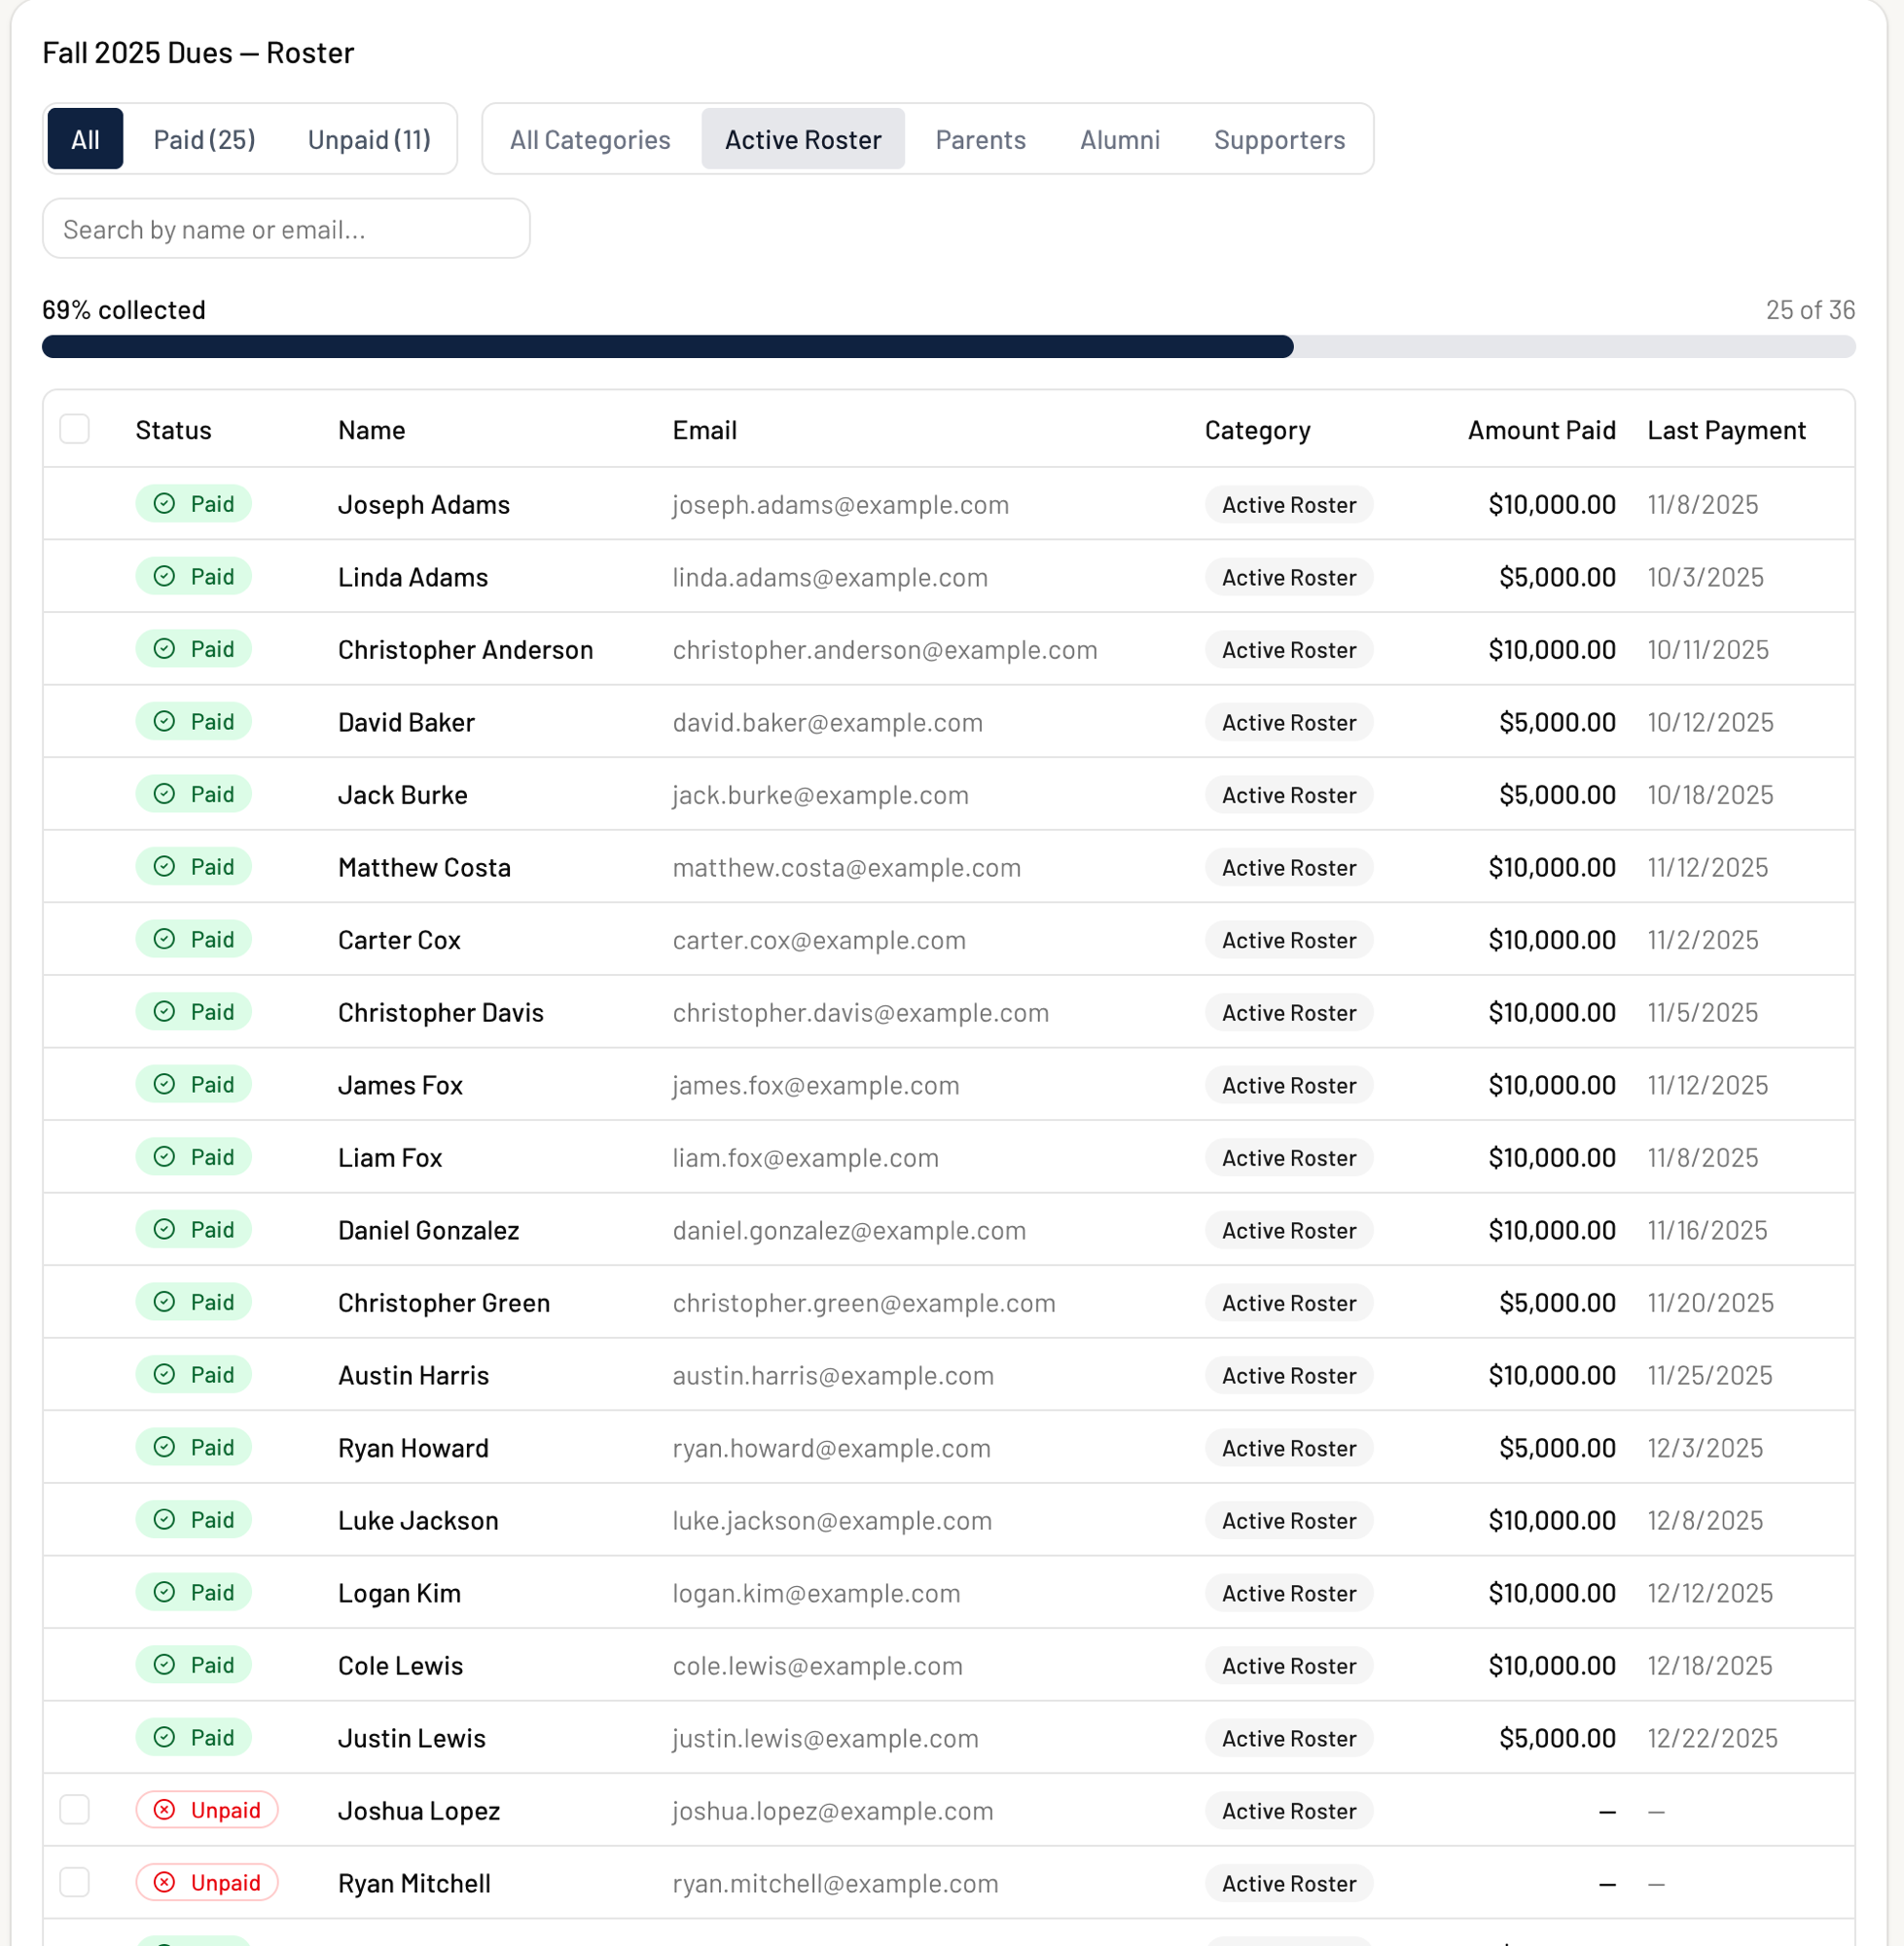1904x1946 pixels.
Task: Click christopher.anderson@example.com email
Action: tap(884, 650)
